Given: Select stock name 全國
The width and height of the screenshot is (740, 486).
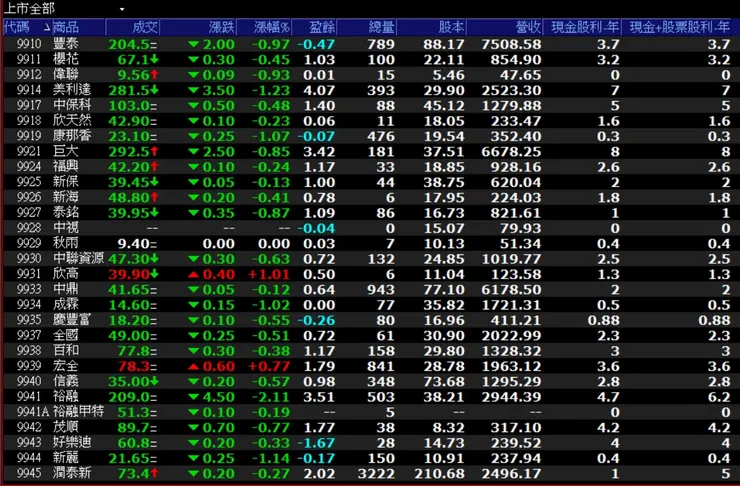Looking at the screenshot, I should (66, 335).
